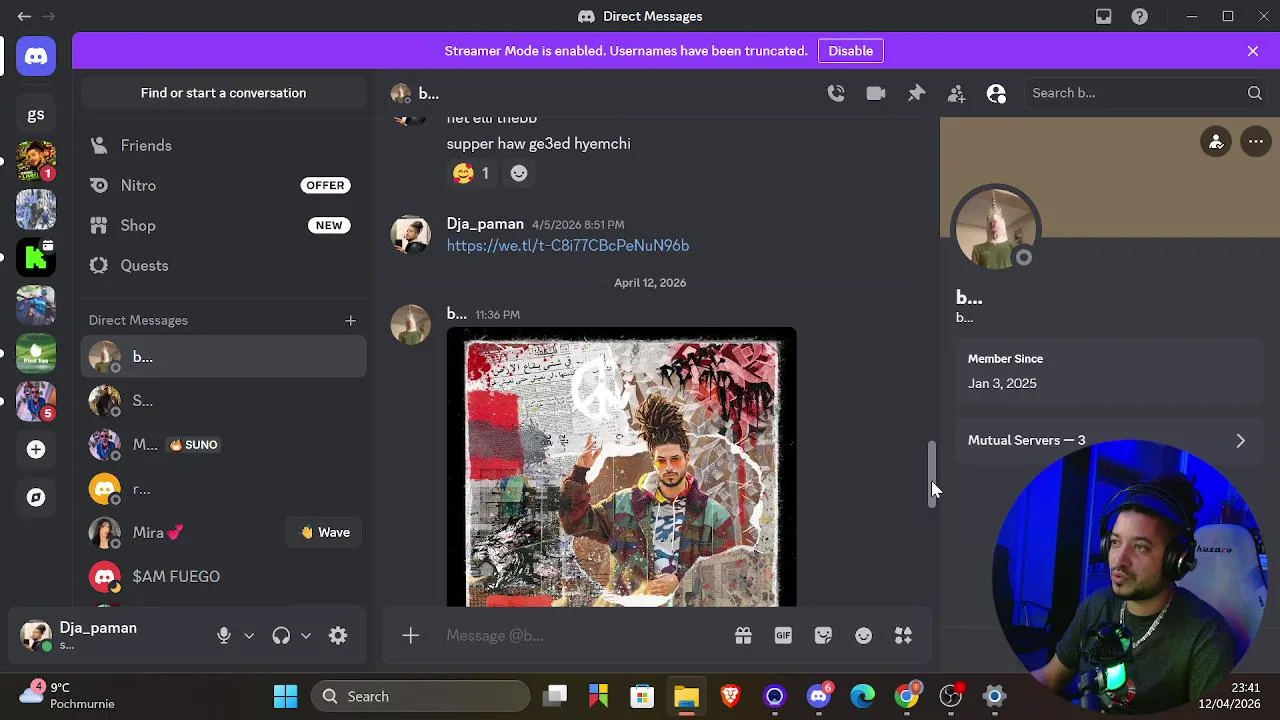Open the Shop page
This screenshot has height=720, width=1280.
223,225
